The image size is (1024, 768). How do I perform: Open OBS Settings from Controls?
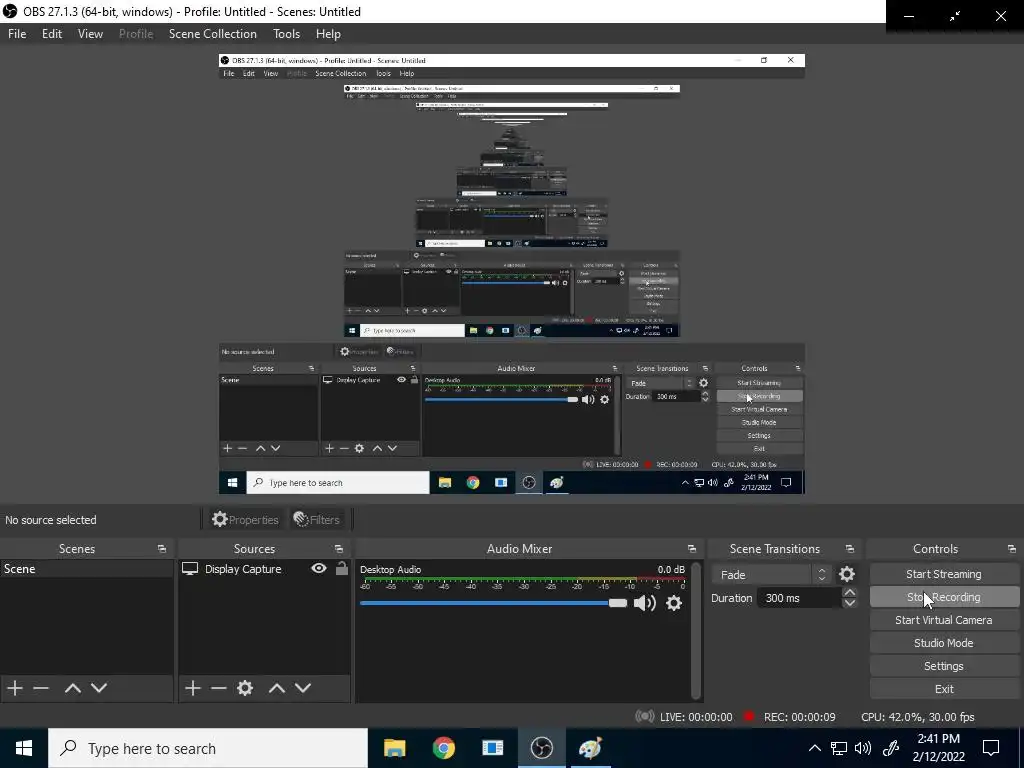pyautogui.click(x=944, y=666)
